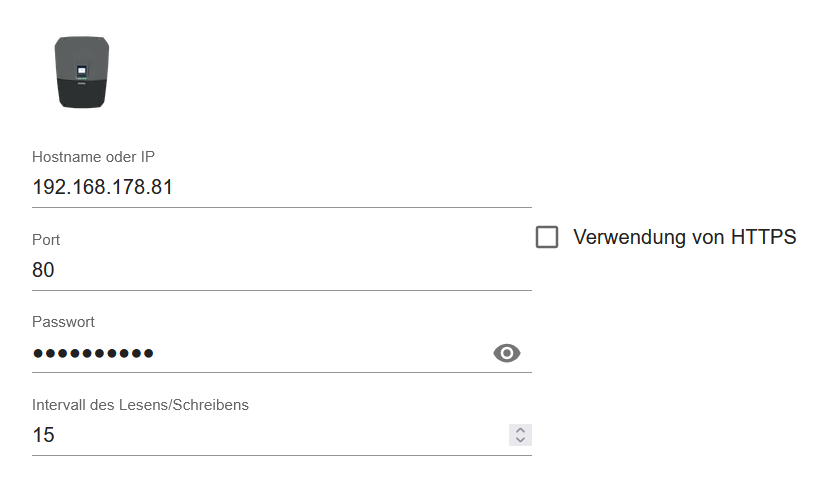Viewport: 836px width, 480px height.
Task: Increase the interval with the up arrow
Action: pos(520,429)
